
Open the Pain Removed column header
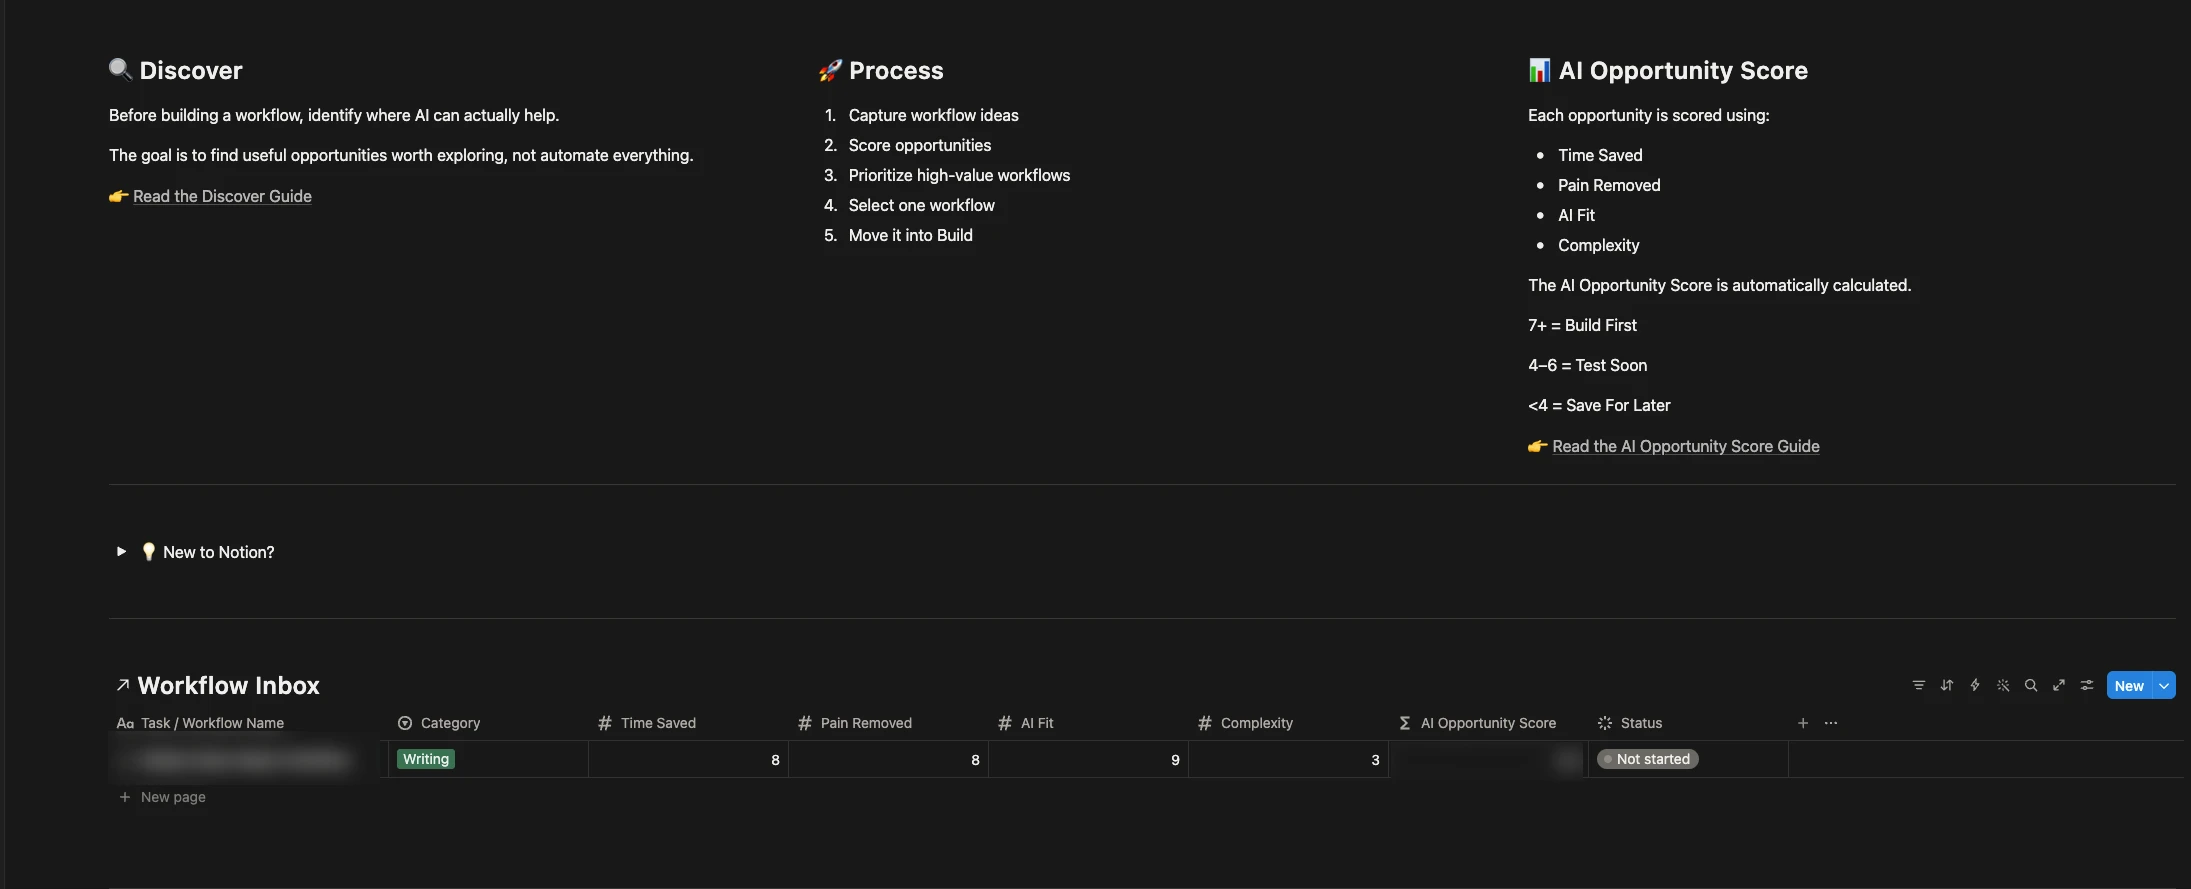[866, 723]
